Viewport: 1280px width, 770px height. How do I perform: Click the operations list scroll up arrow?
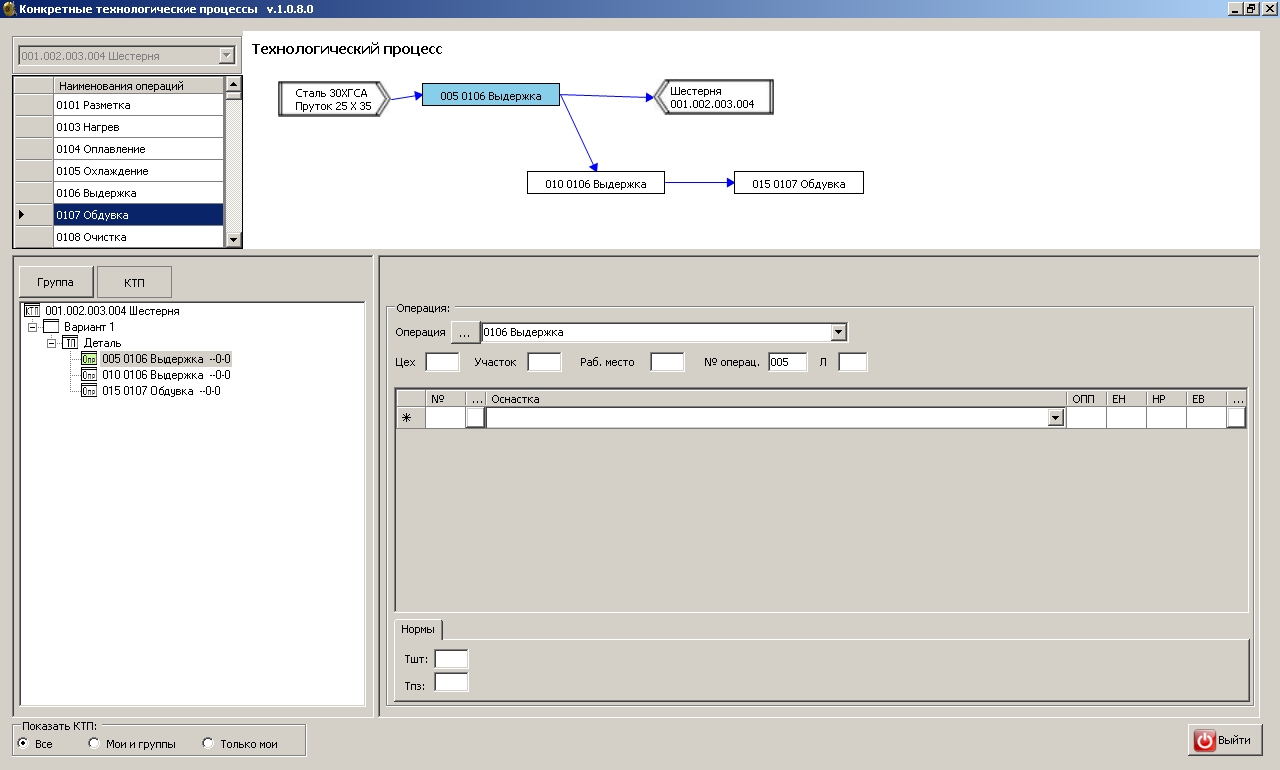tap(233, 85)
